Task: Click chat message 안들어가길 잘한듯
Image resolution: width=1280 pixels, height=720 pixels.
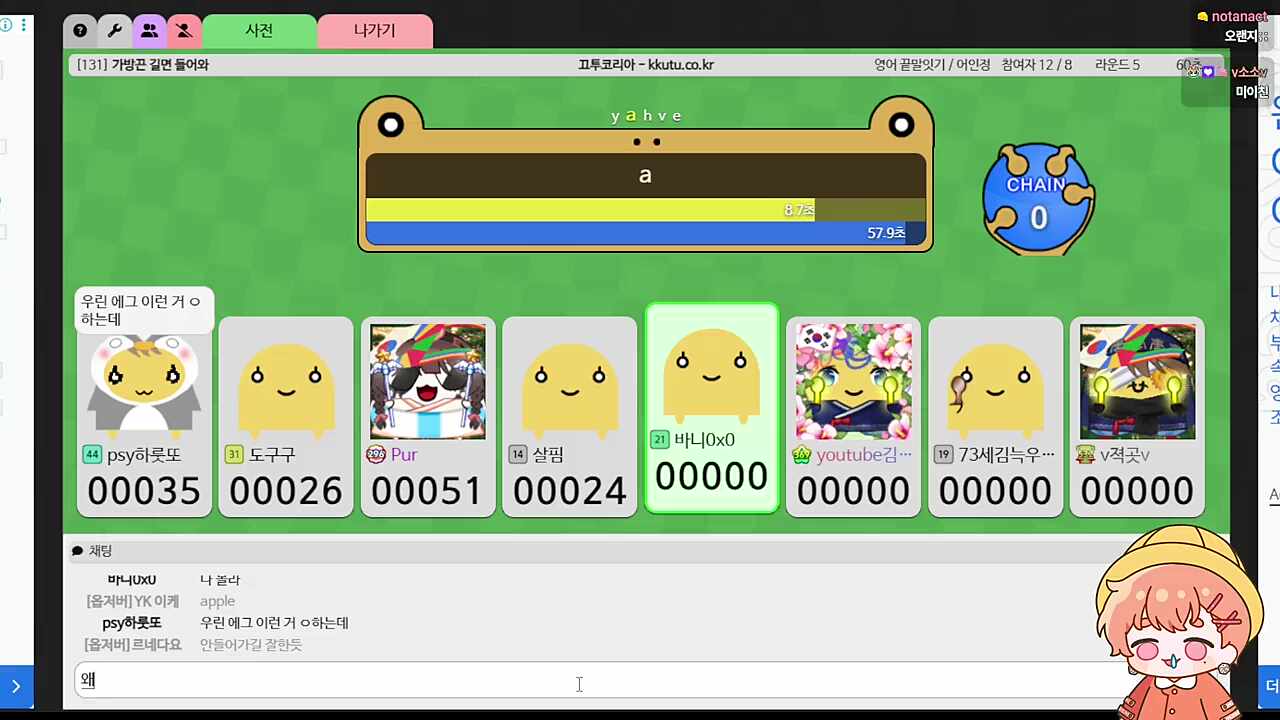Action: coord(251,645)
